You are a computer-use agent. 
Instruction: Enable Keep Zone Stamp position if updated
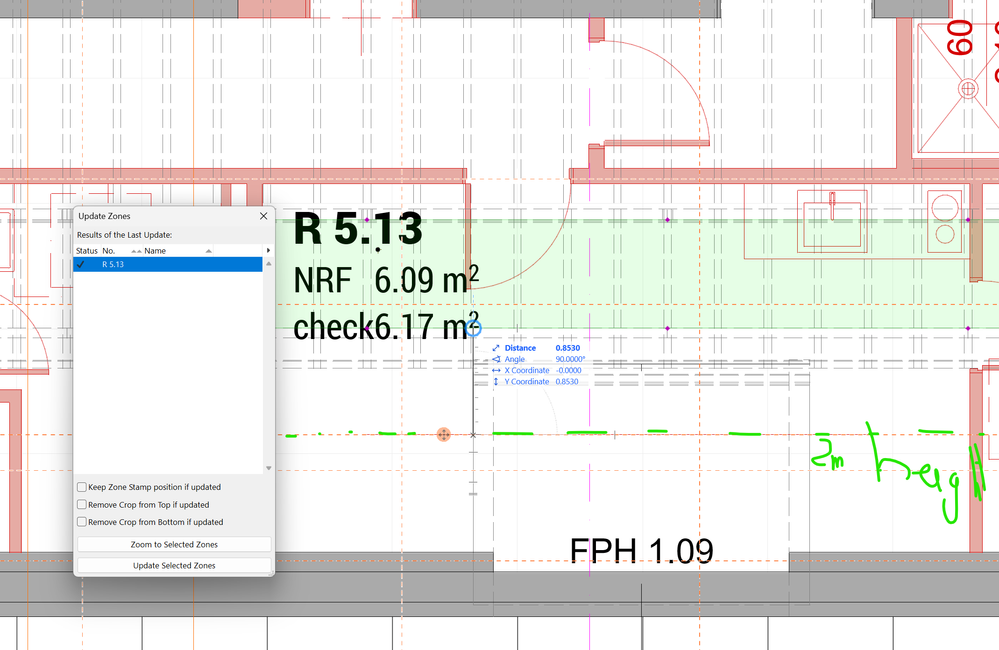pos(82,488)
